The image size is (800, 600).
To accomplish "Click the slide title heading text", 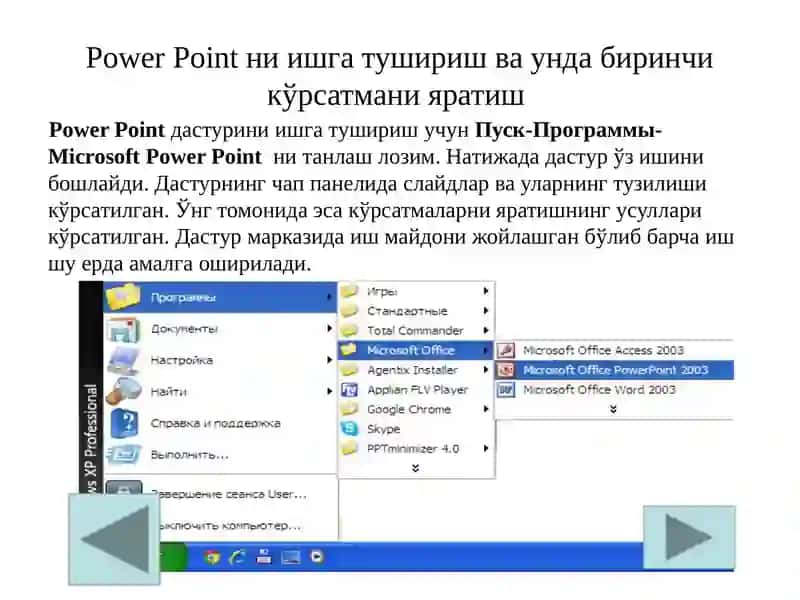I will click(x=399, y=77).
